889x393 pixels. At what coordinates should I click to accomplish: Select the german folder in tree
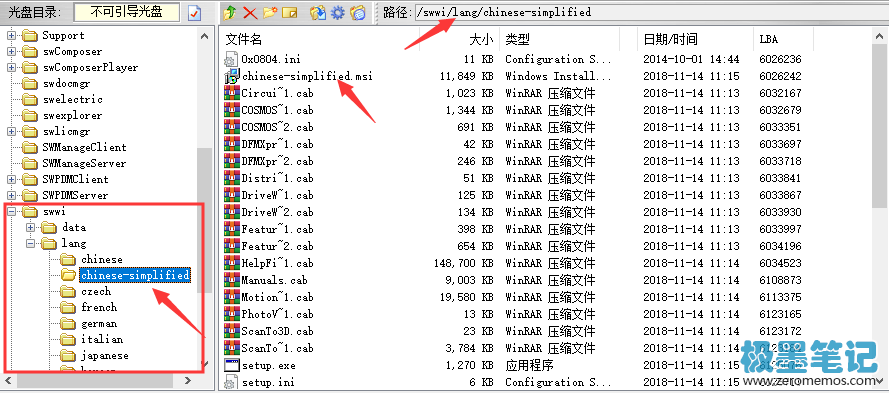point(99,324)
